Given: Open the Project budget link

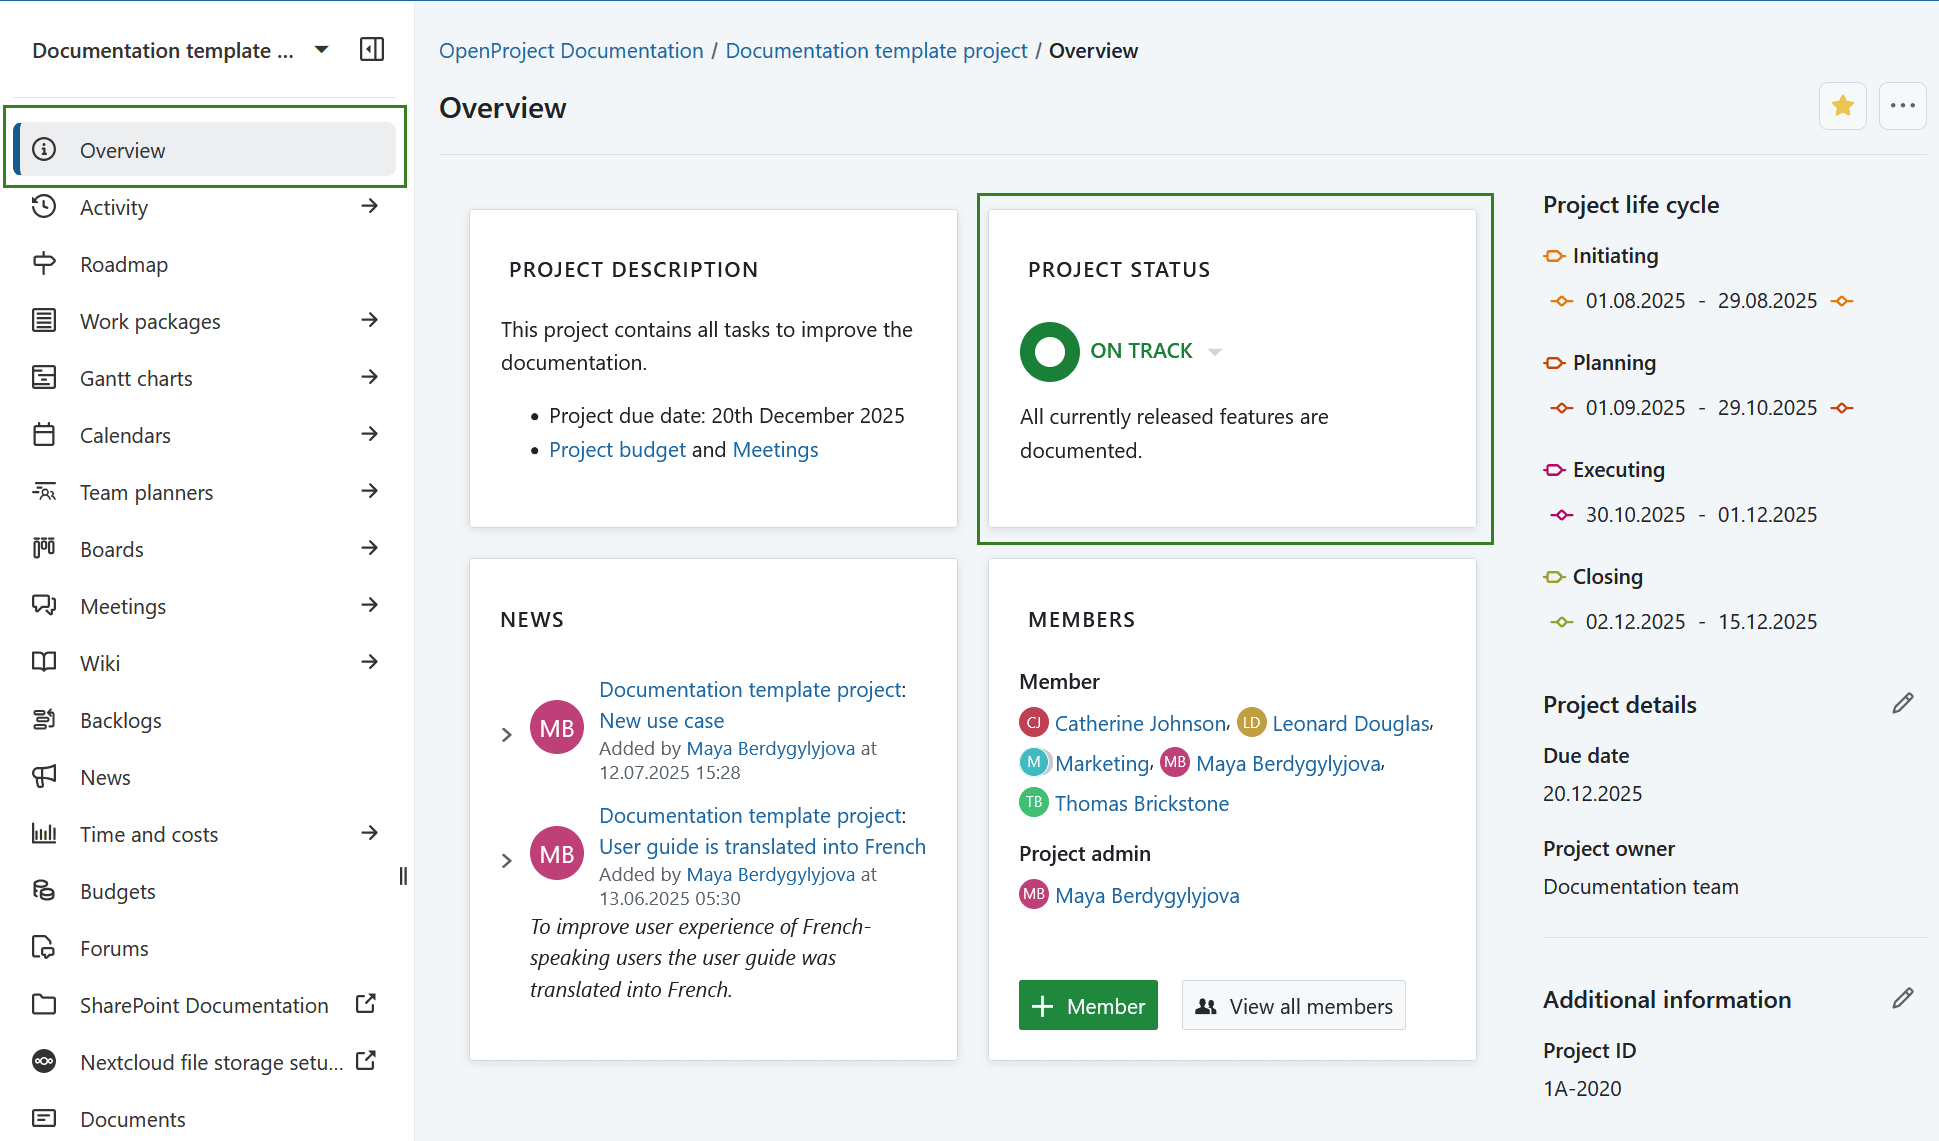Looking at the screenshot, I should point(617,449).
